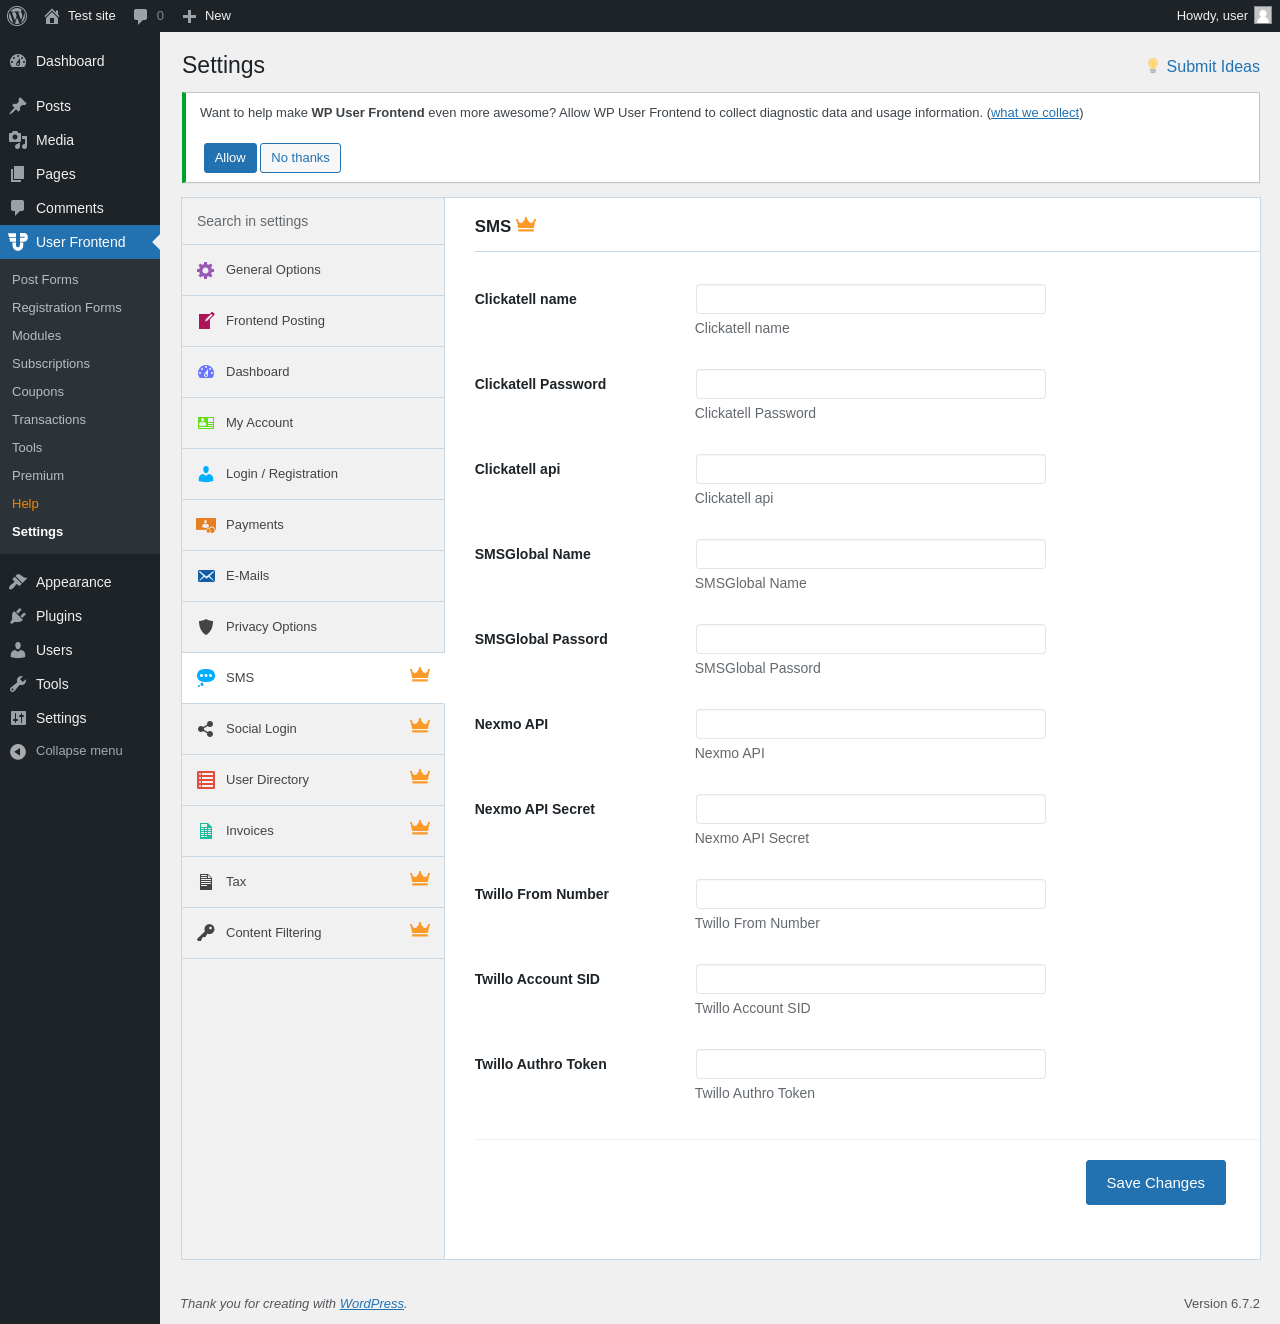Screen dimensions: 1280x1324
Task: Click the WordPress Settings sliders icon
Action: pyautogui.click(x=18, y=718)
